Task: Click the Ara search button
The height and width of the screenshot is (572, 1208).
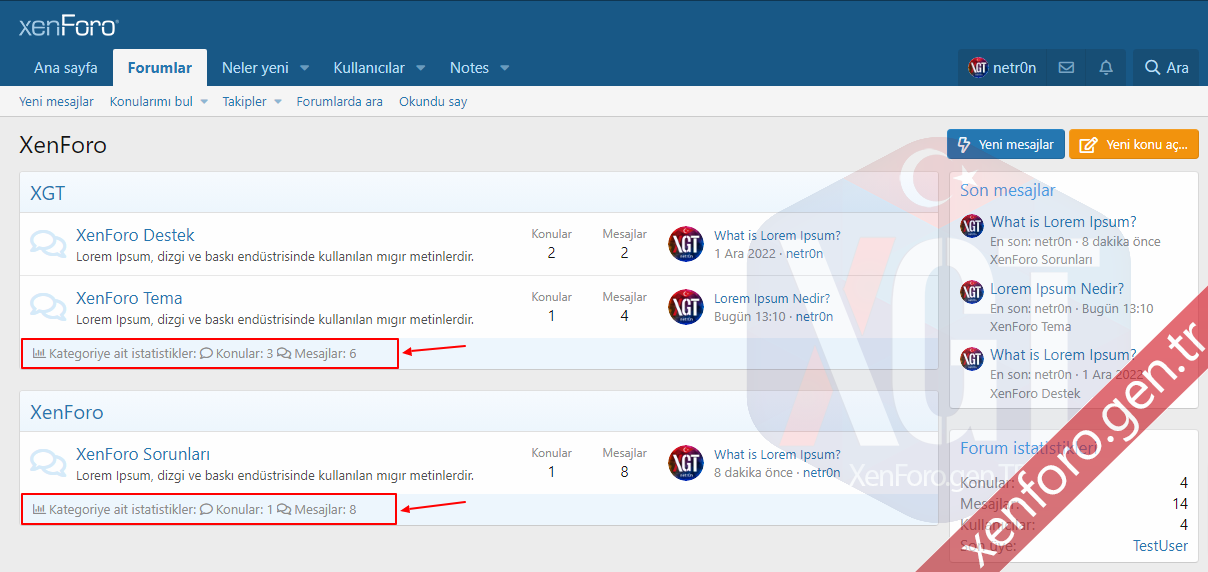Action: click(1166, 68)
